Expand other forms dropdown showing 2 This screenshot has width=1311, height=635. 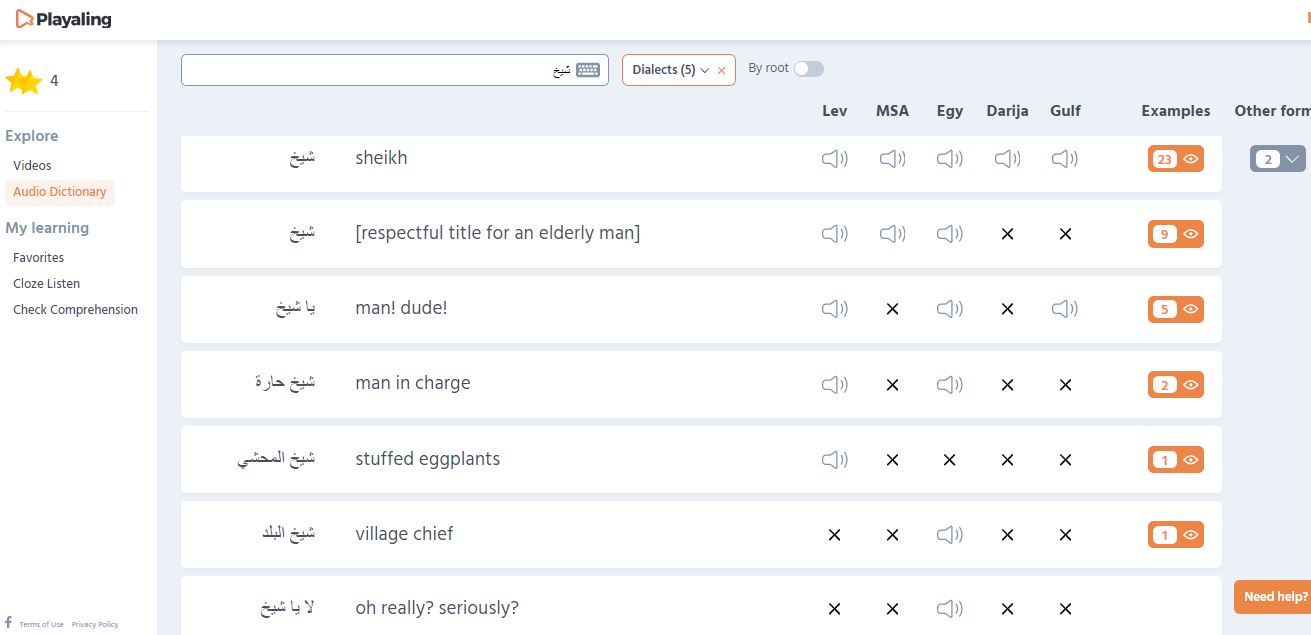point(1277,159)
